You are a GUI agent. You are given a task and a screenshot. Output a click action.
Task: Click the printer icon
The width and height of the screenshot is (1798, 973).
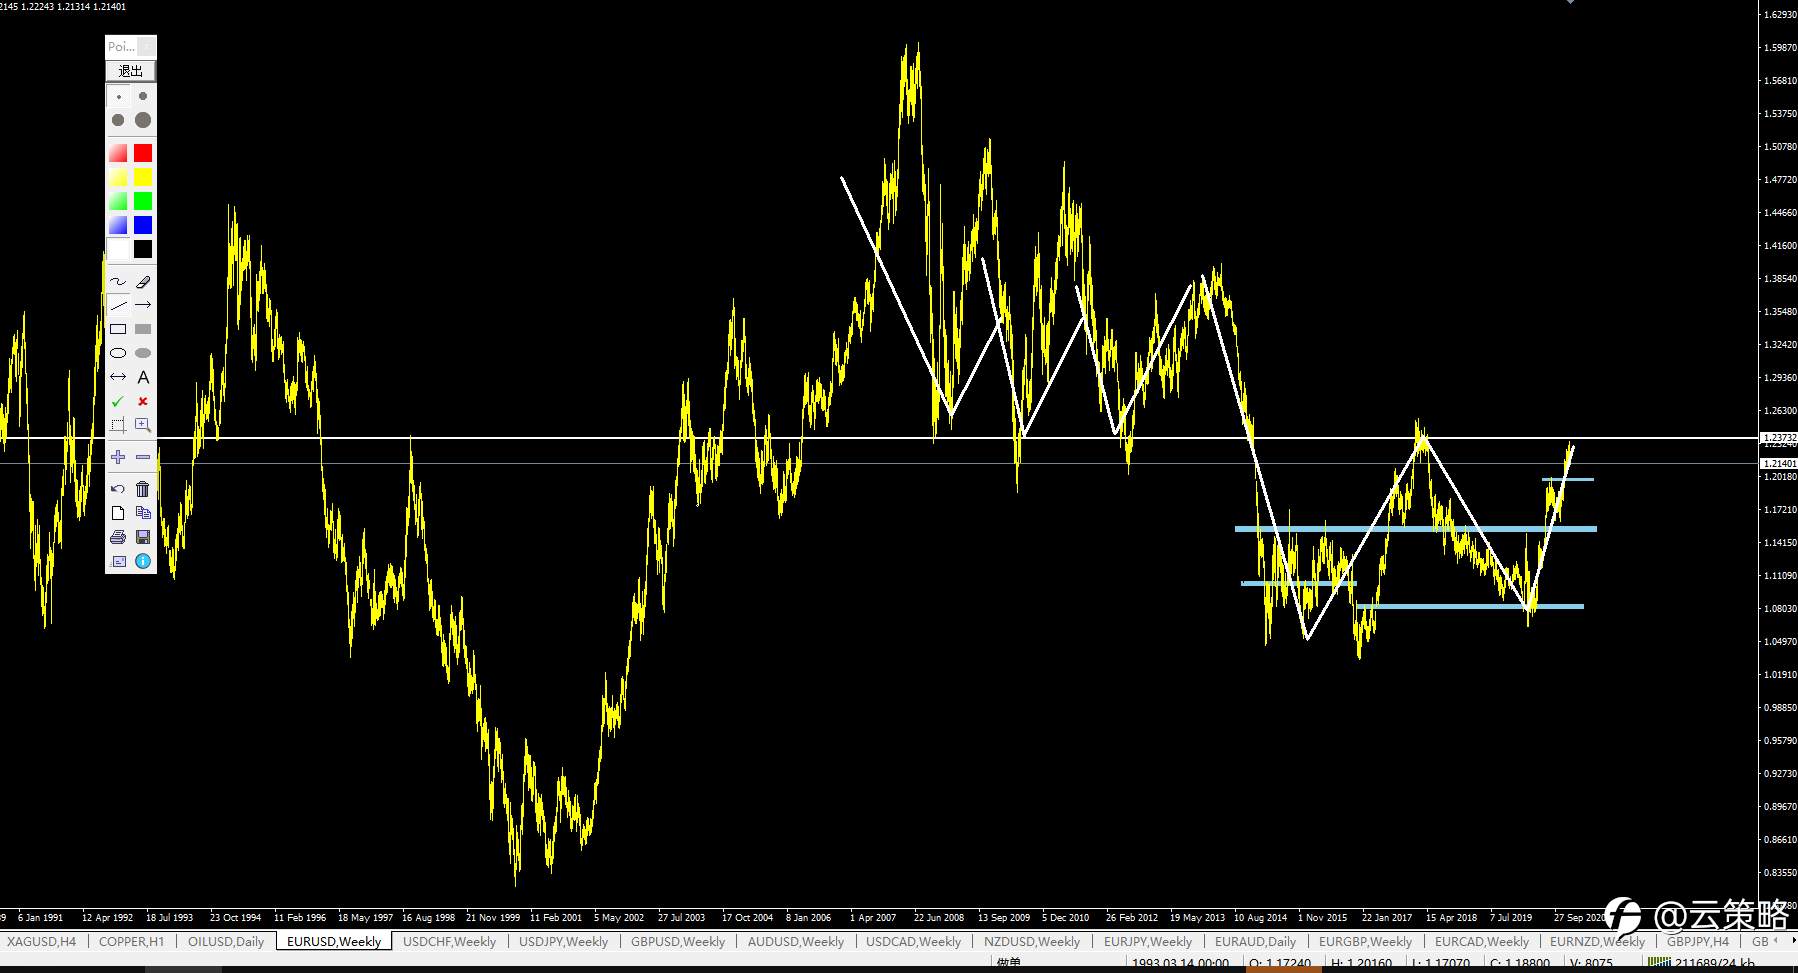coord(118,537)
